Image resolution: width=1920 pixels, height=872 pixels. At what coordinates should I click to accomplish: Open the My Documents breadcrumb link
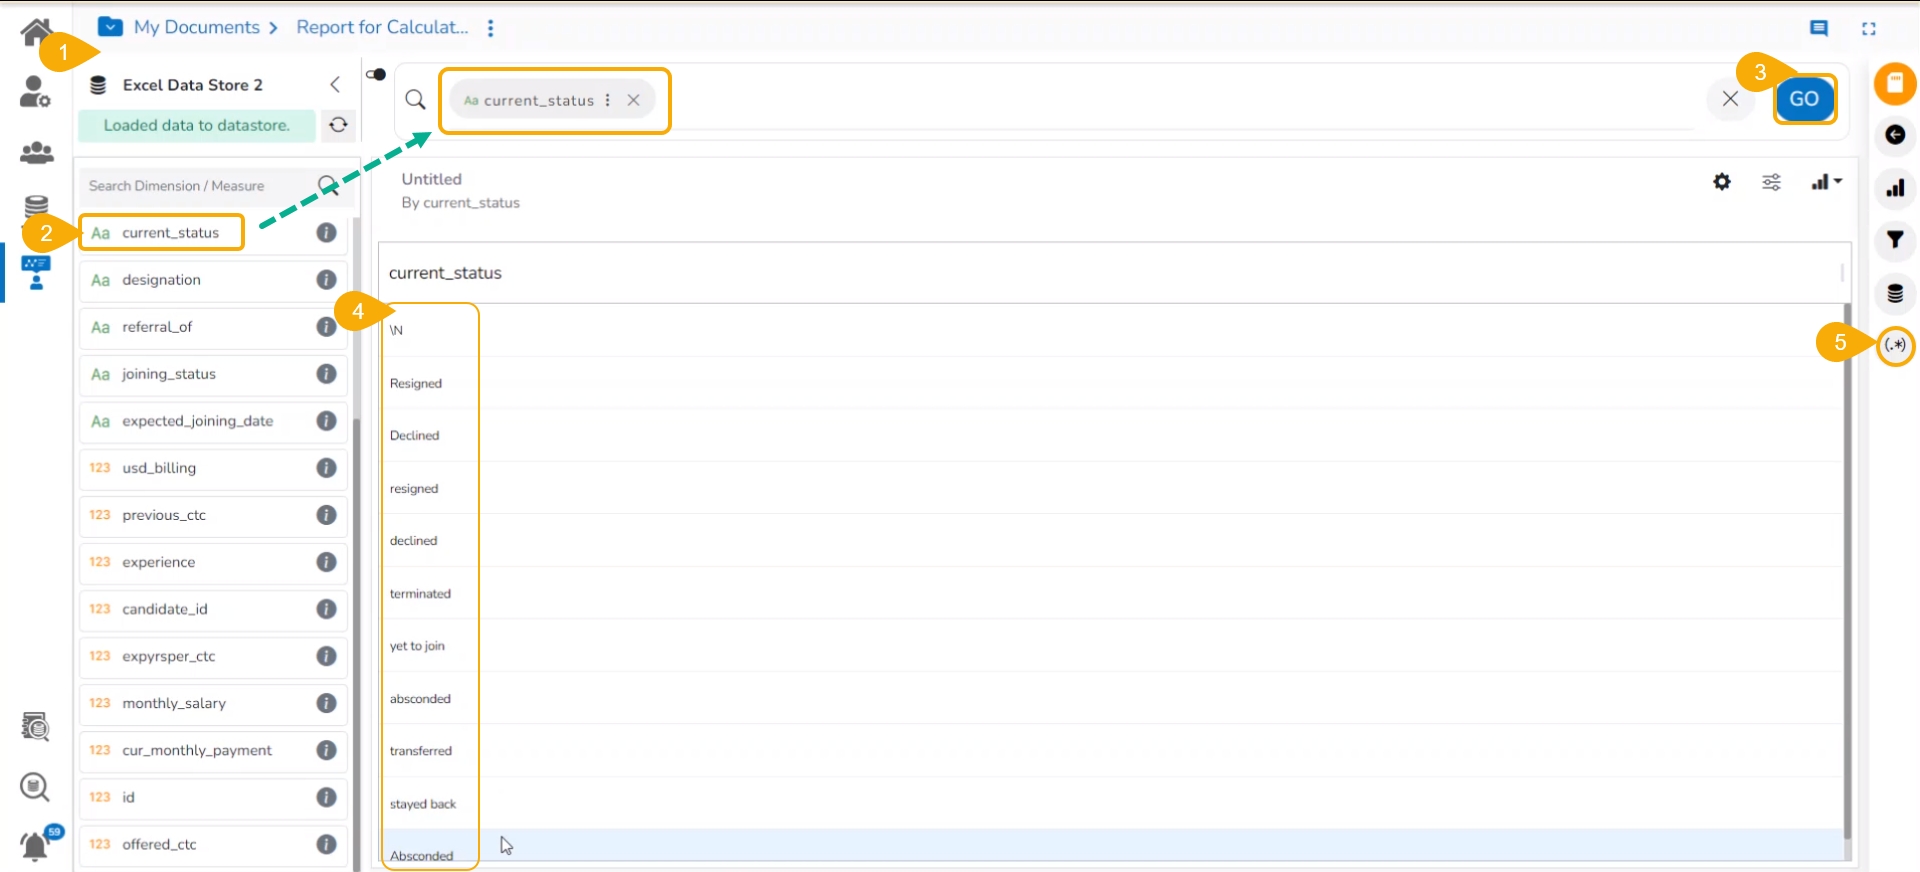pos(197,27)
